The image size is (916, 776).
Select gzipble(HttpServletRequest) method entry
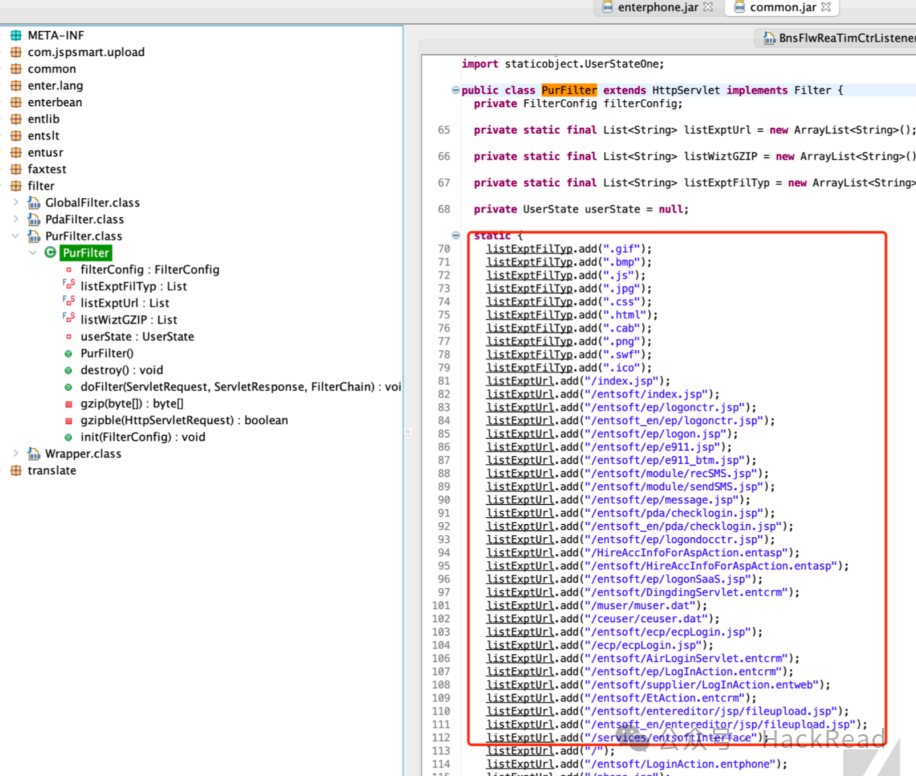(184, 420)
